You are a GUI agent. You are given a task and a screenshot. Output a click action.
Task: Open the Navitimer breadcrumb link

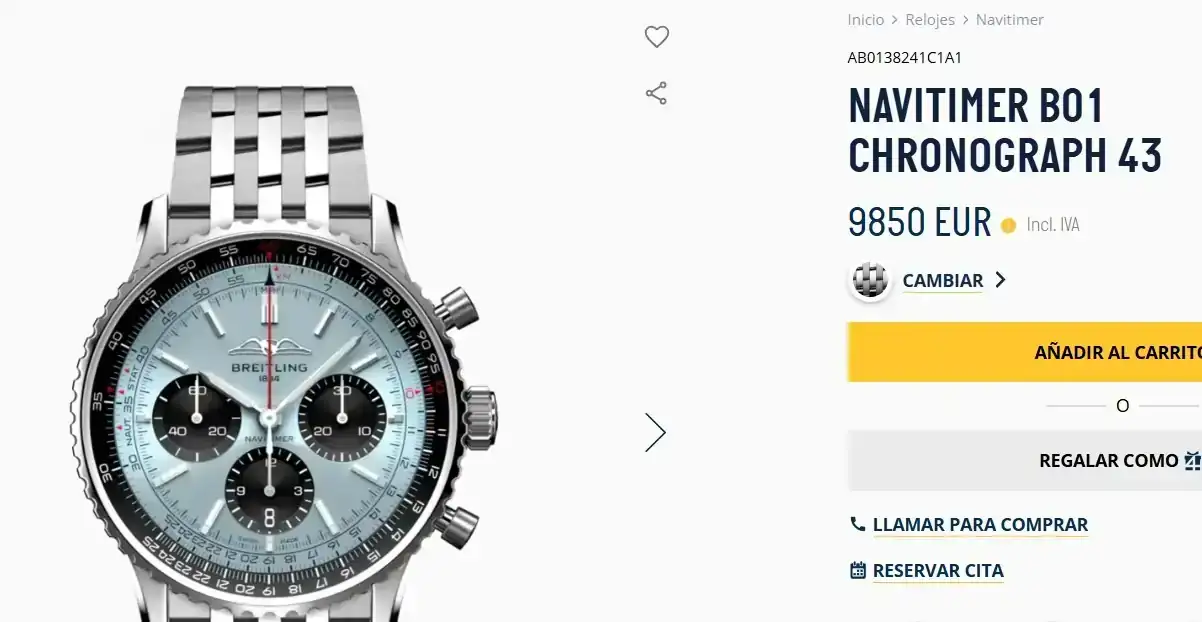(1010, 20)
